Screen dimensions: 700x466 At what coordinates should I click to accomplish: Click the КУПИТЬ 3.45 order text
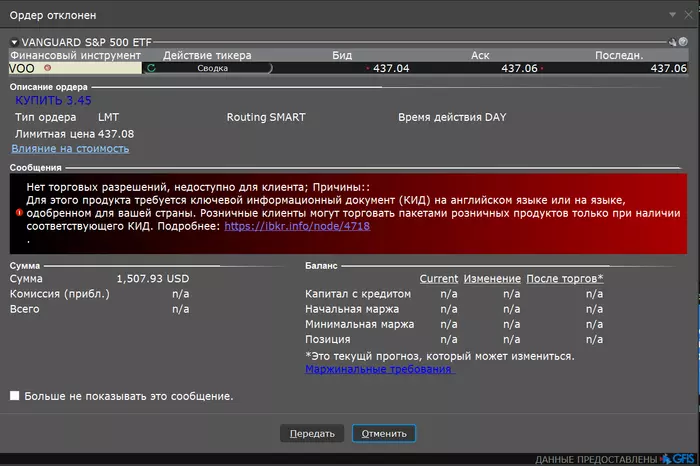(53, 100)
